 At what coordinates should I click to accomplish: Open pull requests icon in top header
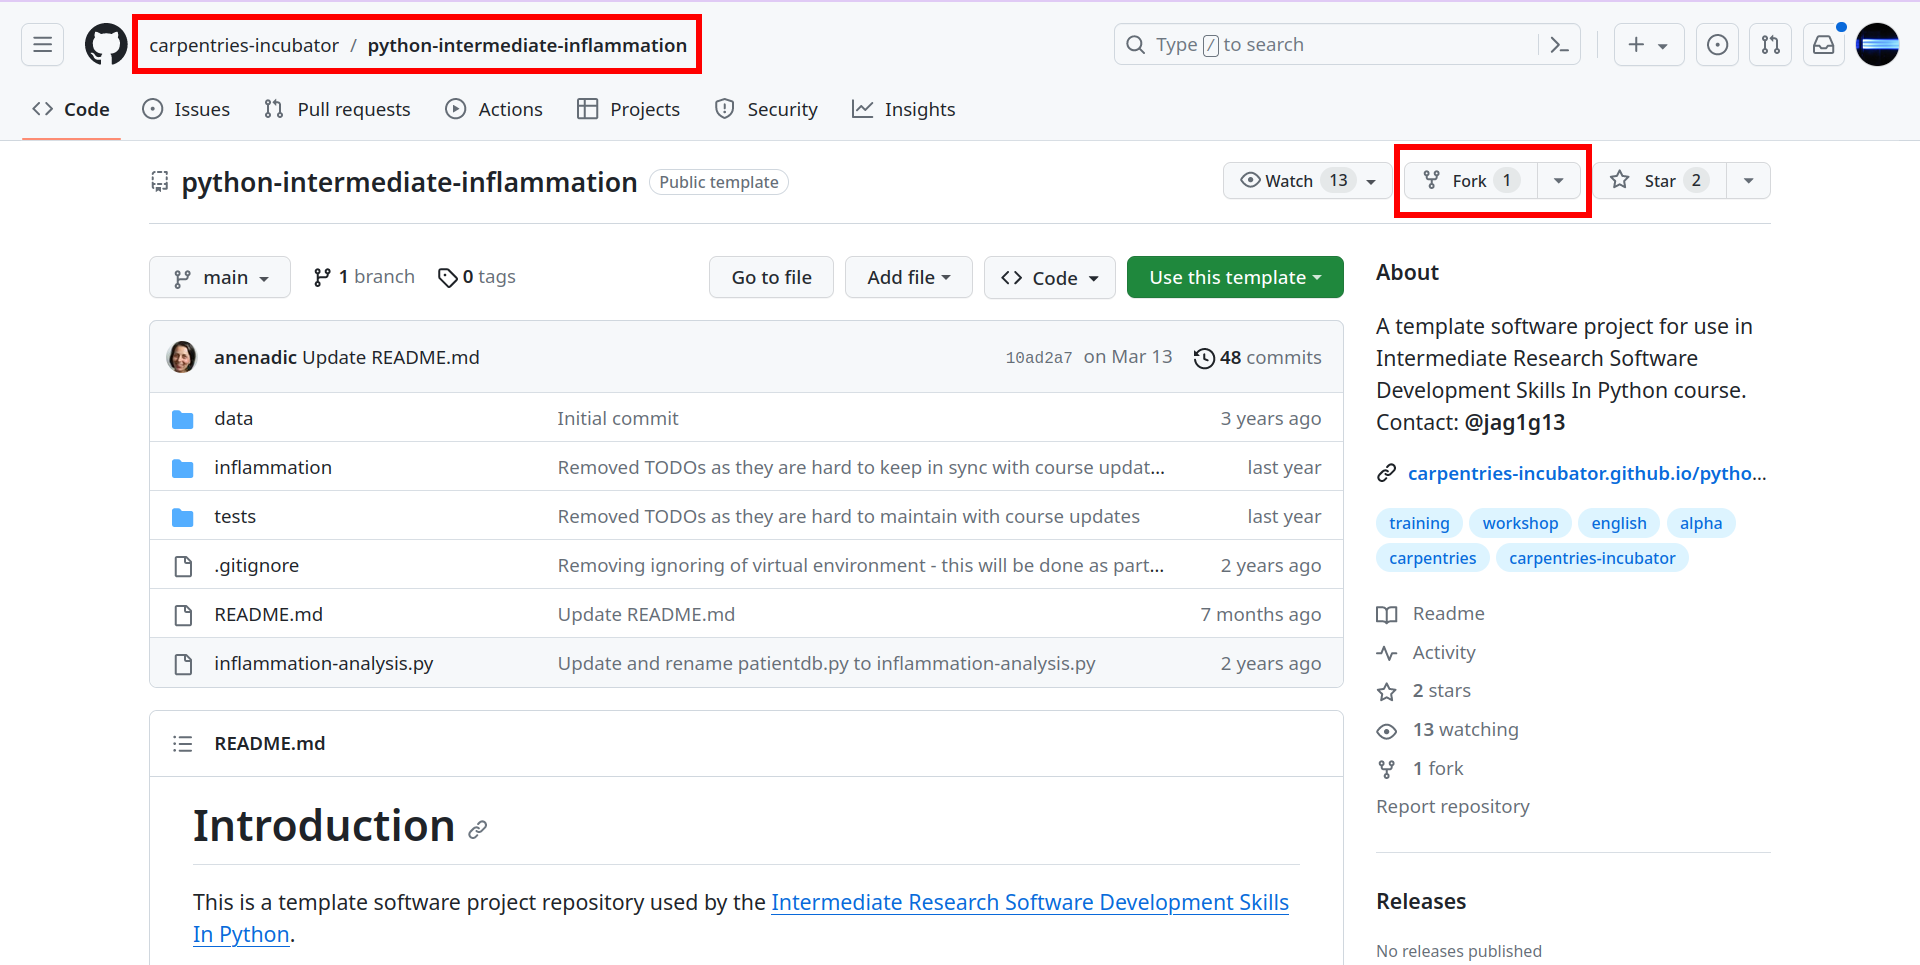(1770, 45)
